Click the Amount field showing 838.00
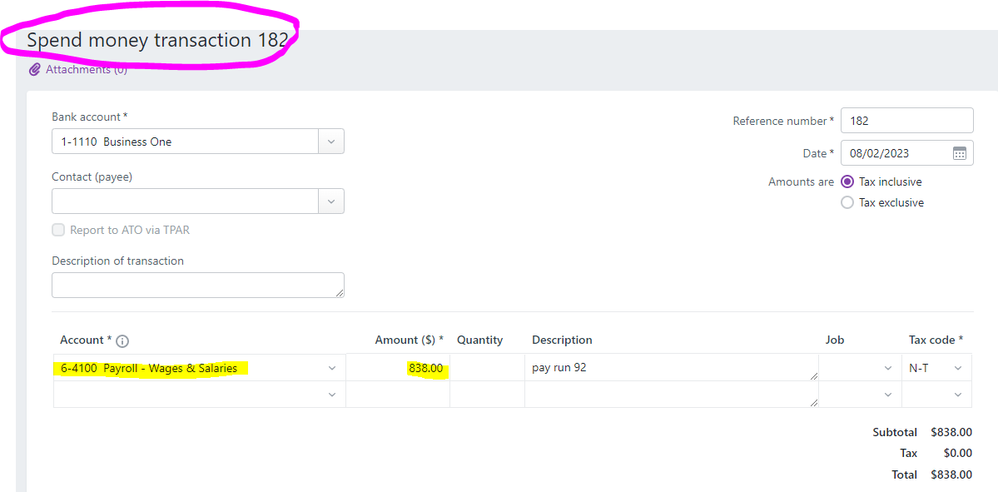The width and height of the screenshot is (998, 492). (398, 368)
